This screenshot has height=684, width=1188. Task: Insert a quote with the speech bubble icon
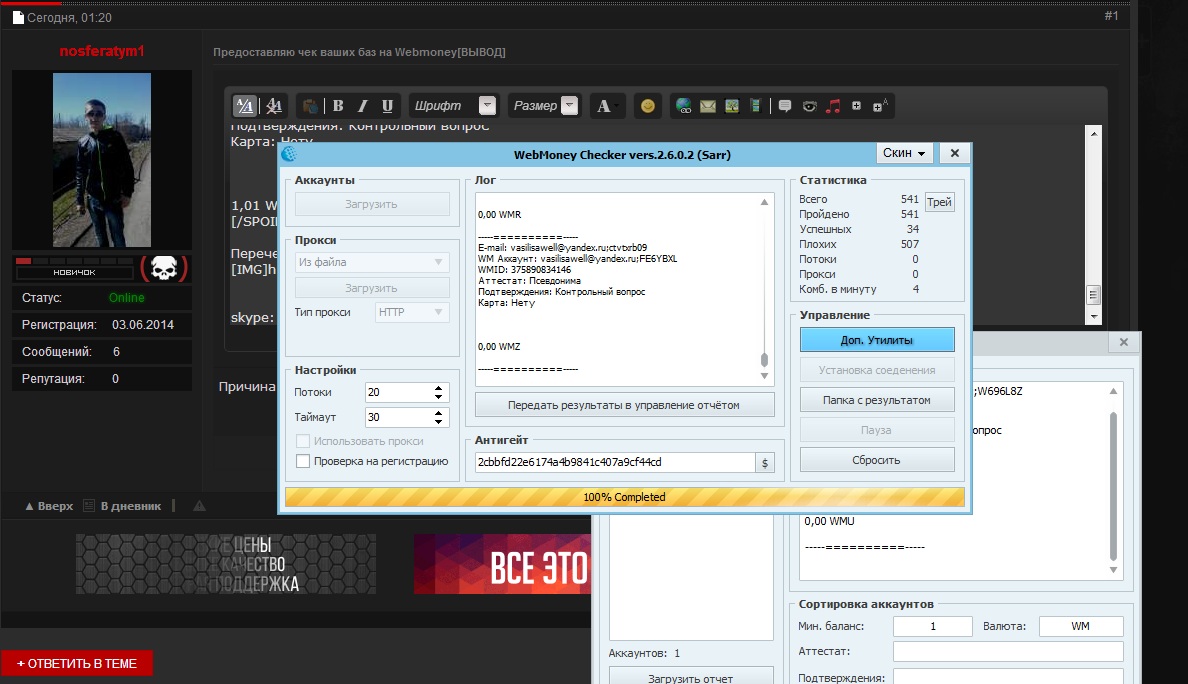pyautogui.click(x=785, y=106)
